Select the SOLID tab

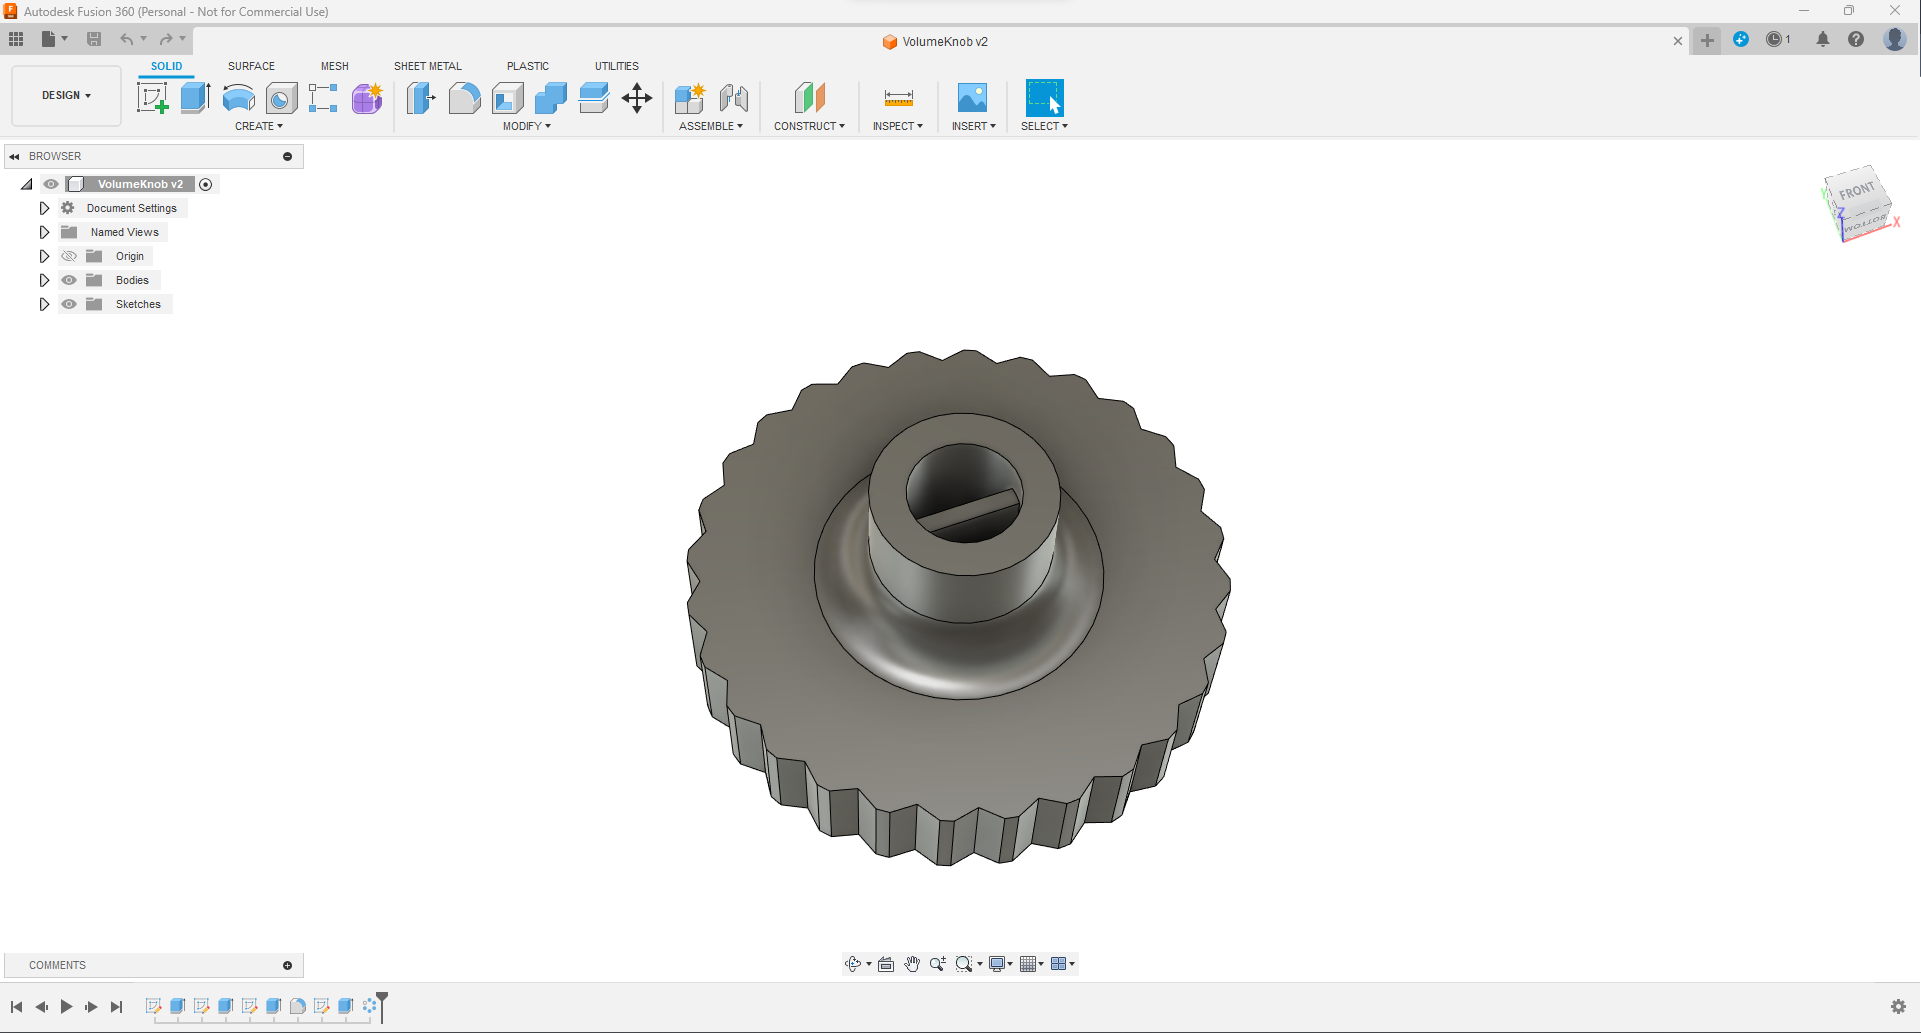[x=167, y=66]
